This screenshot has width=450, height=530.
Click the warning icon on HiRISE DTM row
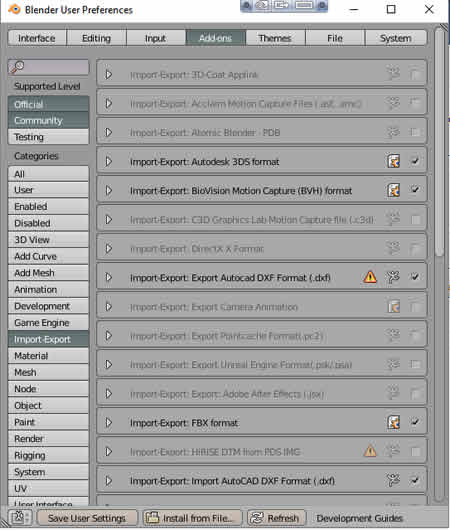[370, 451]
